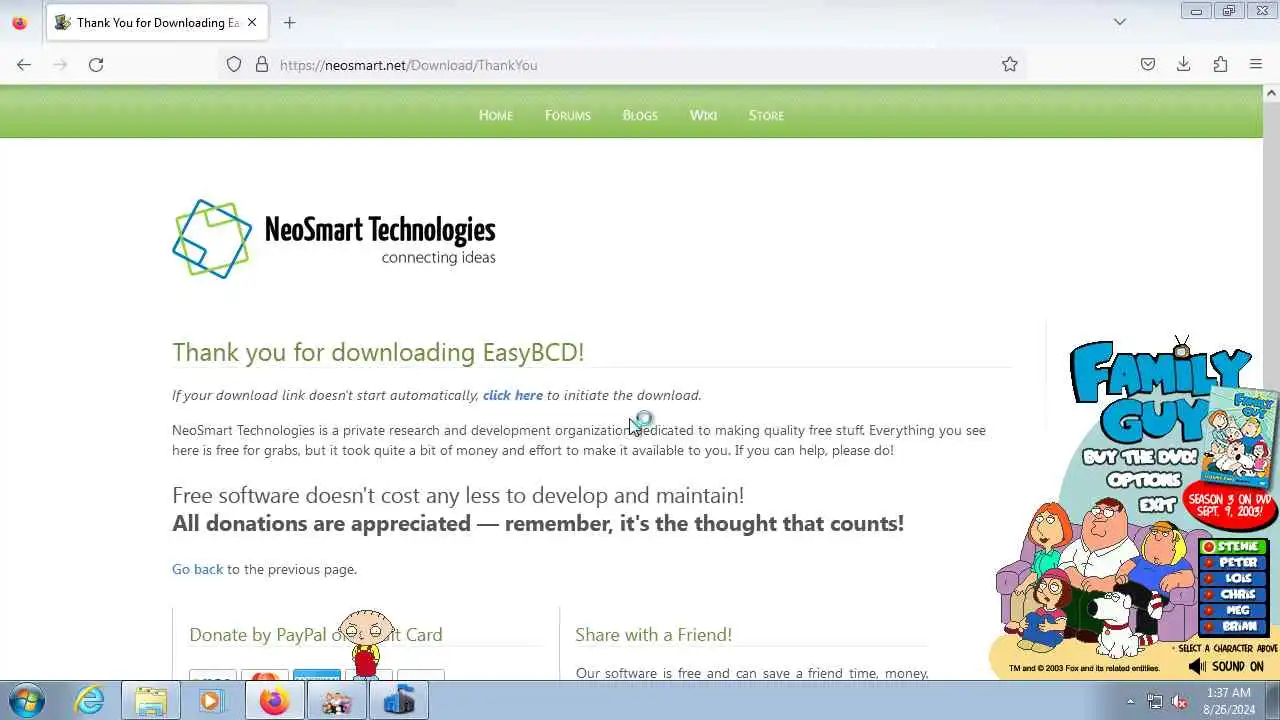The image size is (1280, 720).
Task: Open the extensions puzzle icon
Action: tap(1220, 64)
